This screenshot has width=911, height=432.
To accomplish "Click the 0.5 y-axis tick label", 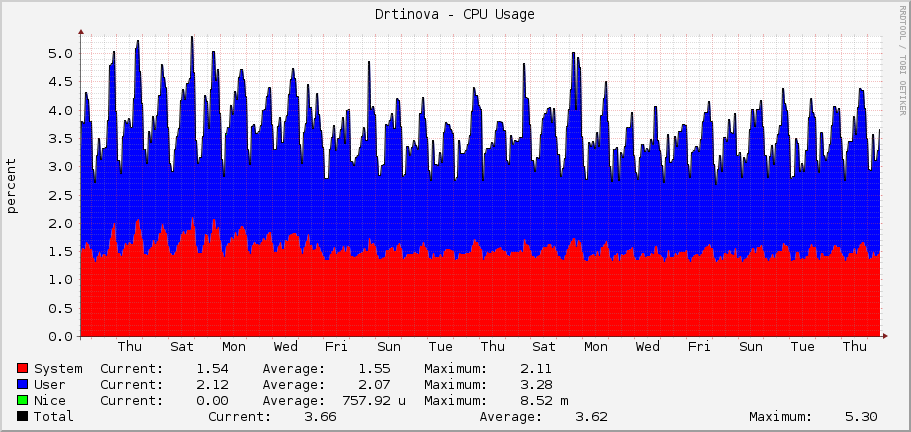I will tap(60, 308).
